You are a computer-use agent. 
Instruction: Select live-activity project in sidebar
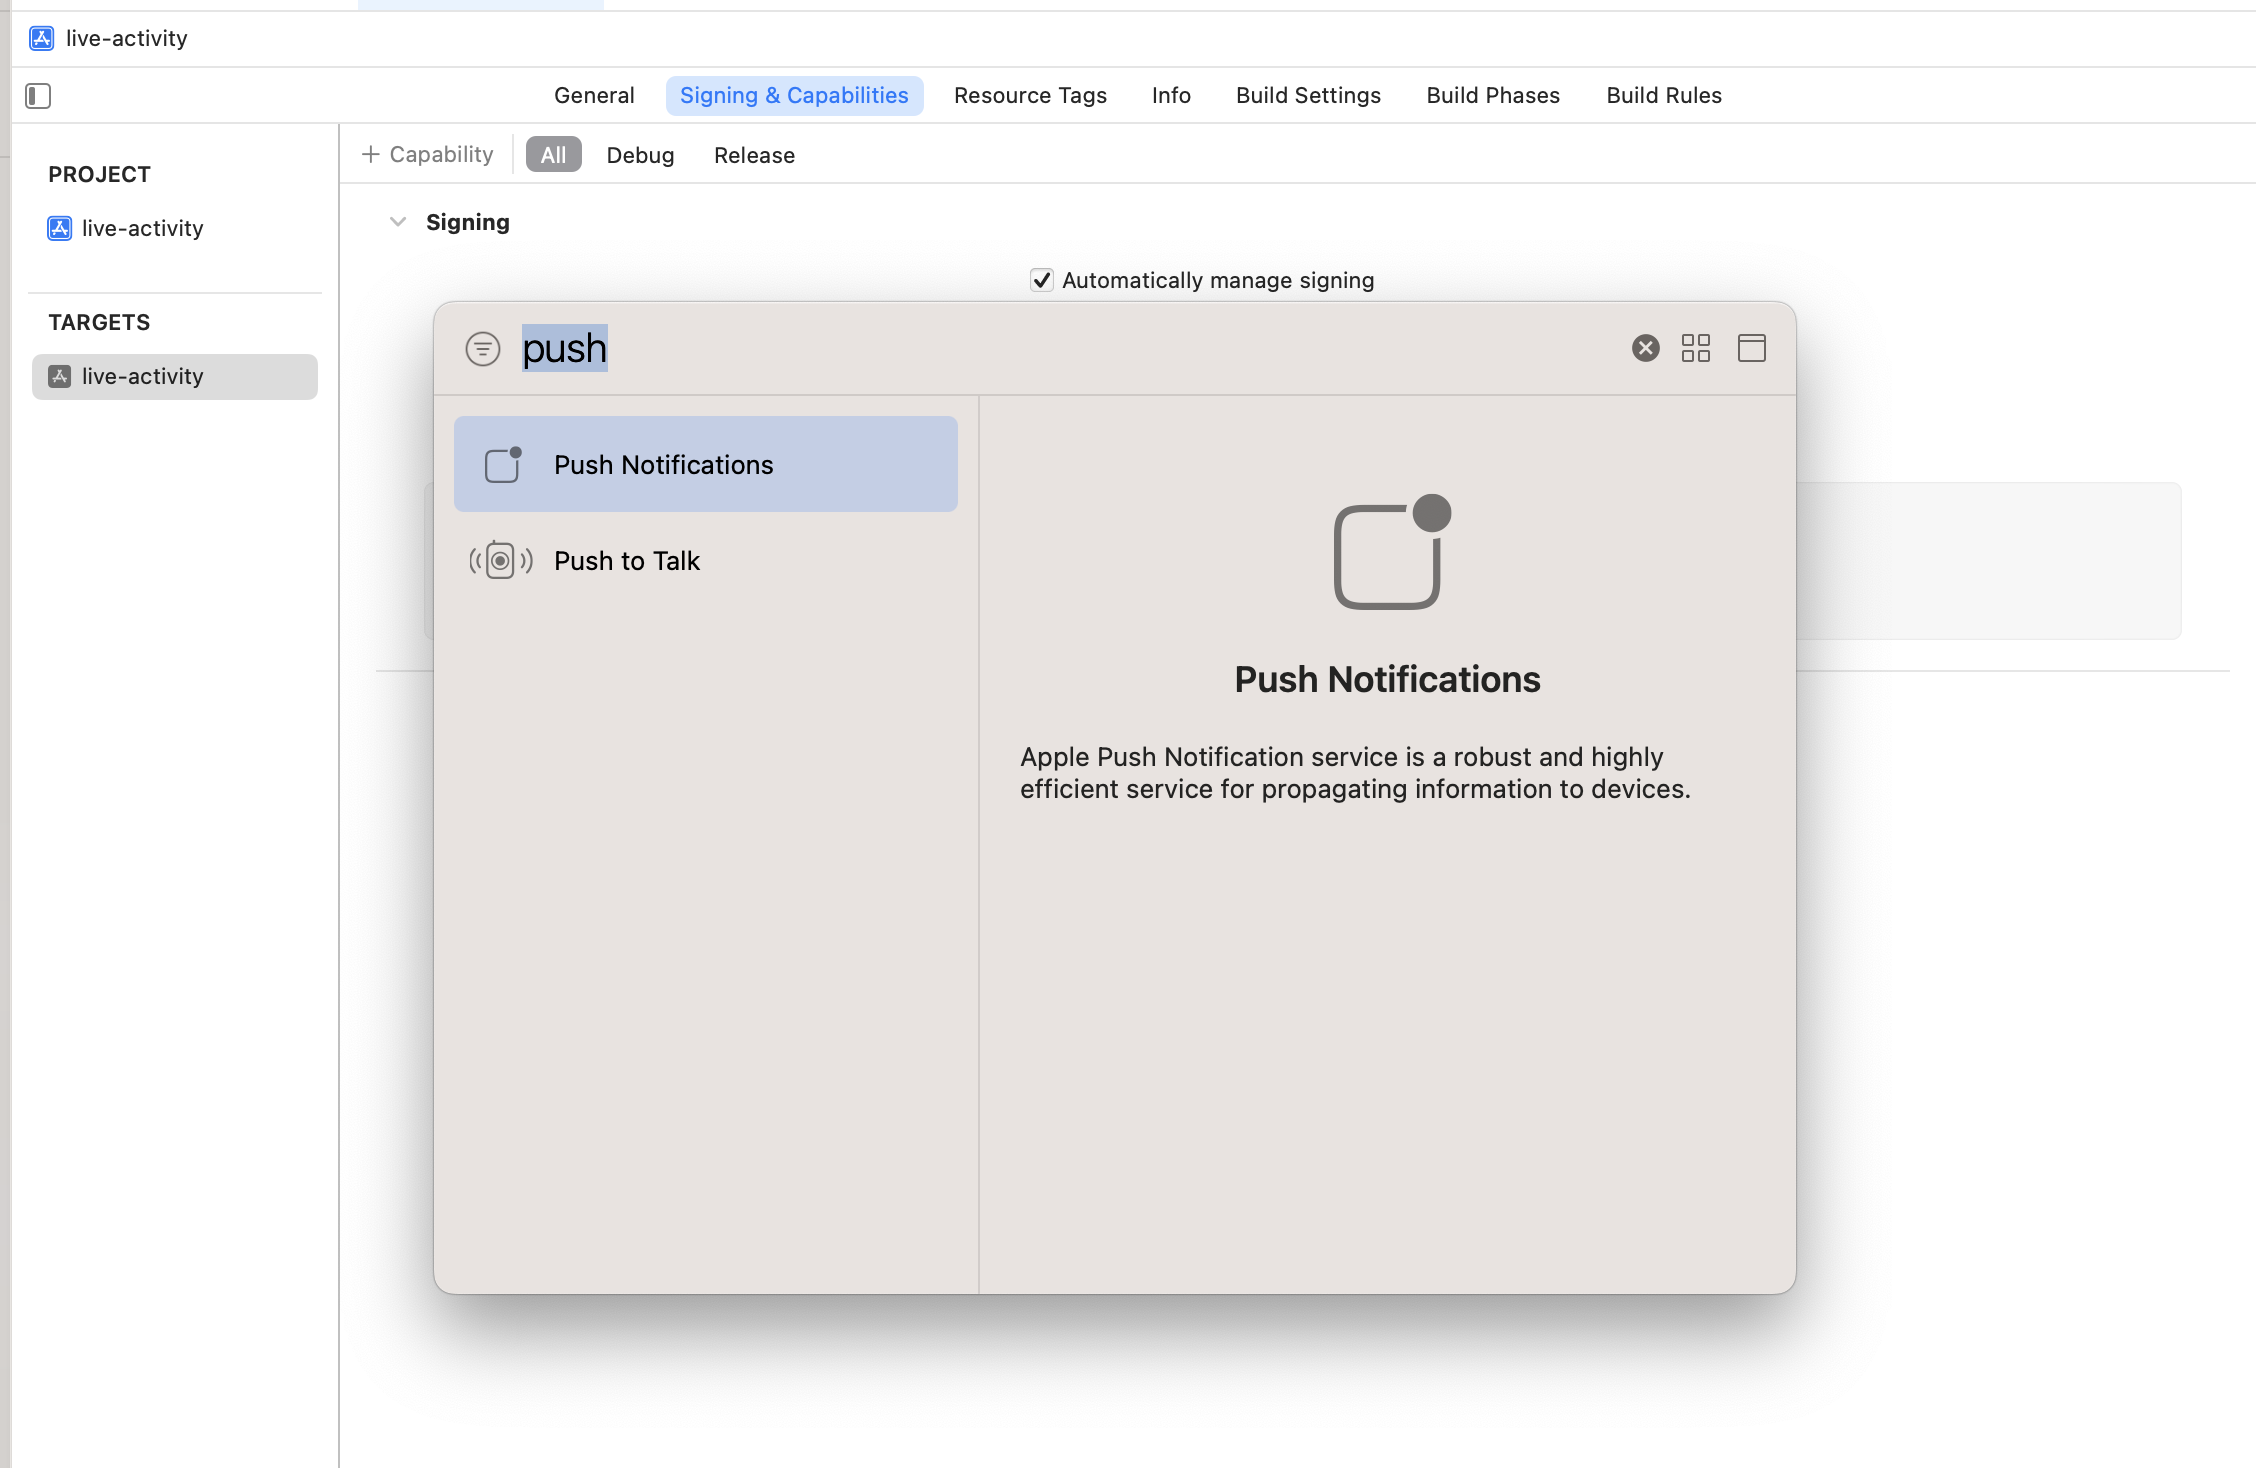pyautogui.click(x=142, y=228)
